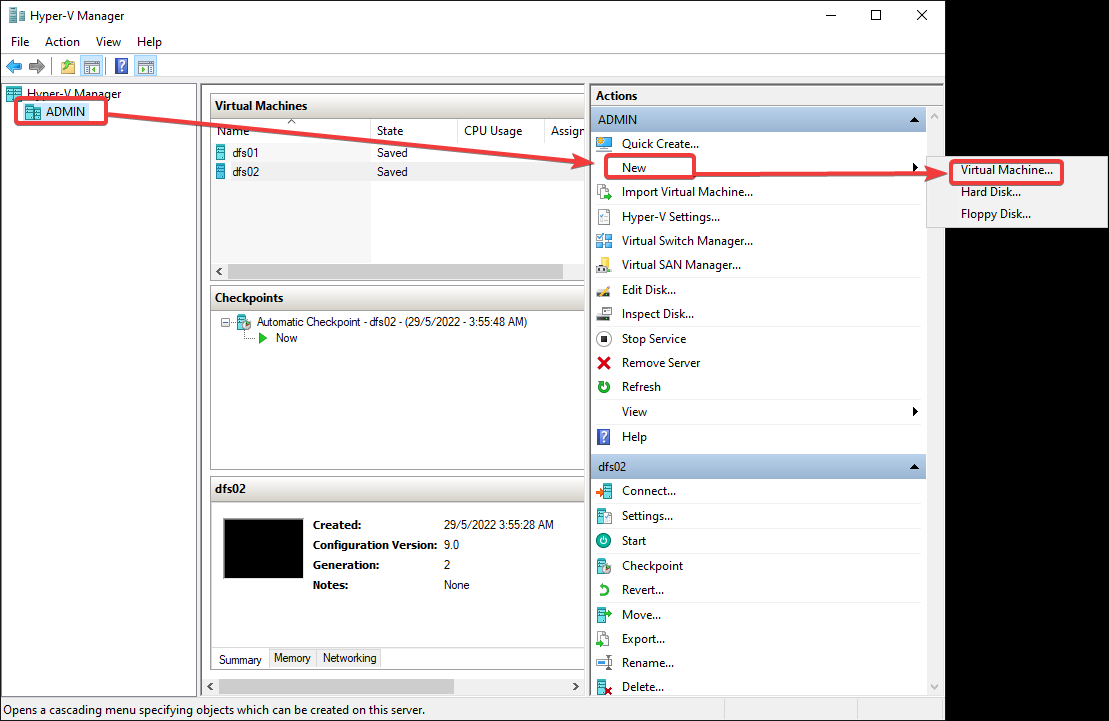
Task: Sort by the Assigned Memory column header
Action: [x=565, y=130]
